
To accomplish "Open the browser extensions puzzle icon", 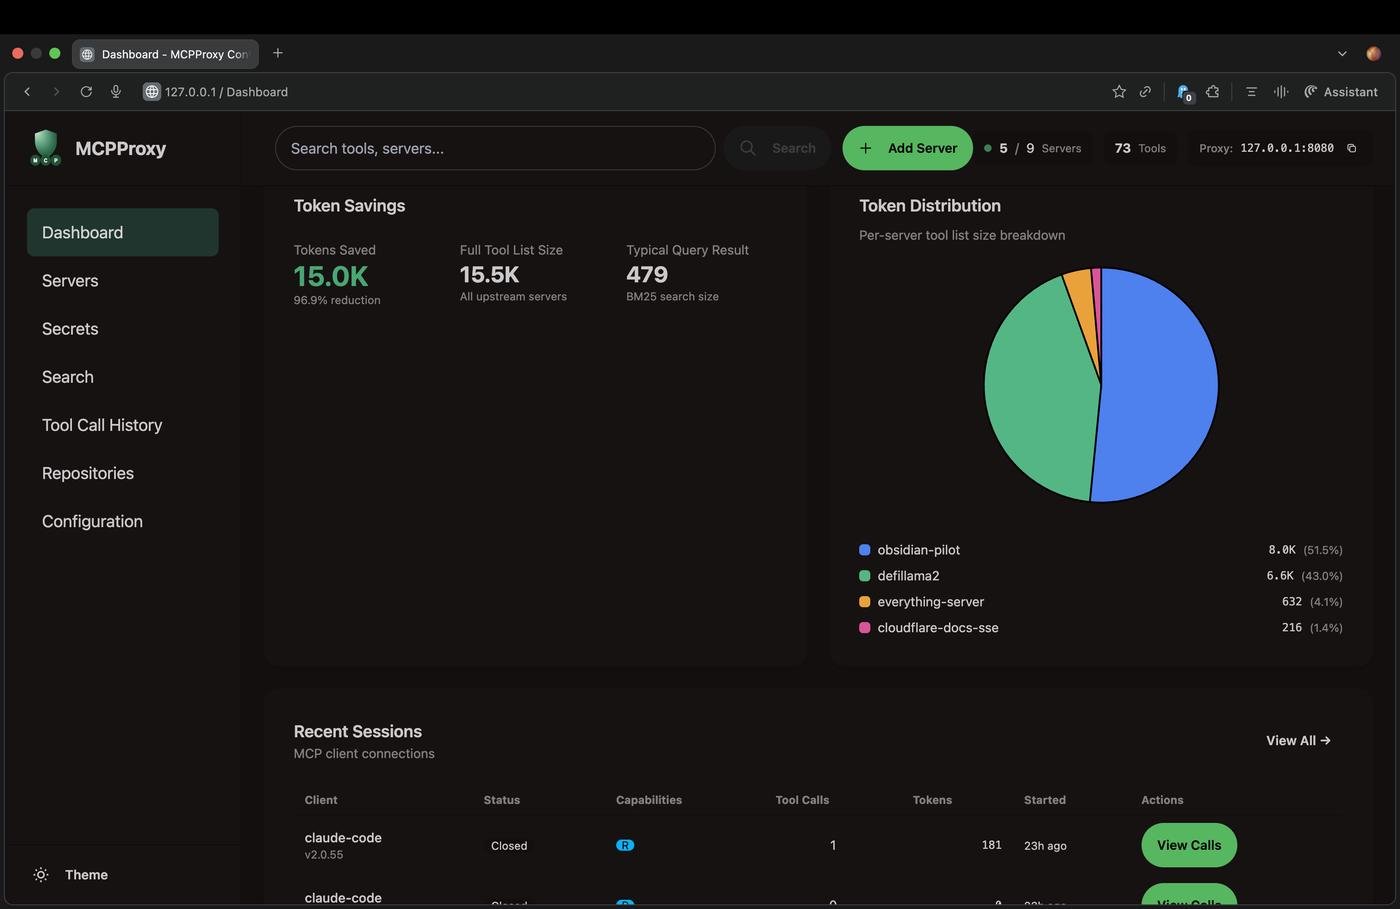I will coord(1212,92).
